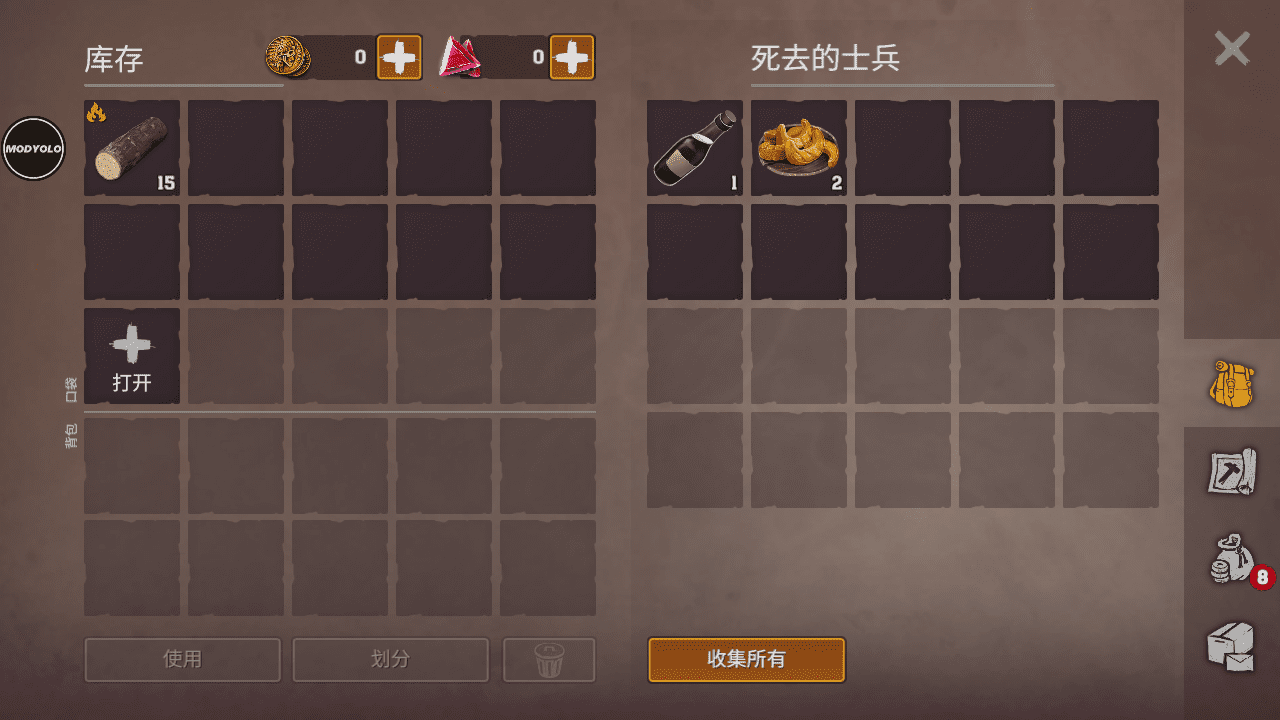Click the 收集所有 collect all button

tap(747, 660)
